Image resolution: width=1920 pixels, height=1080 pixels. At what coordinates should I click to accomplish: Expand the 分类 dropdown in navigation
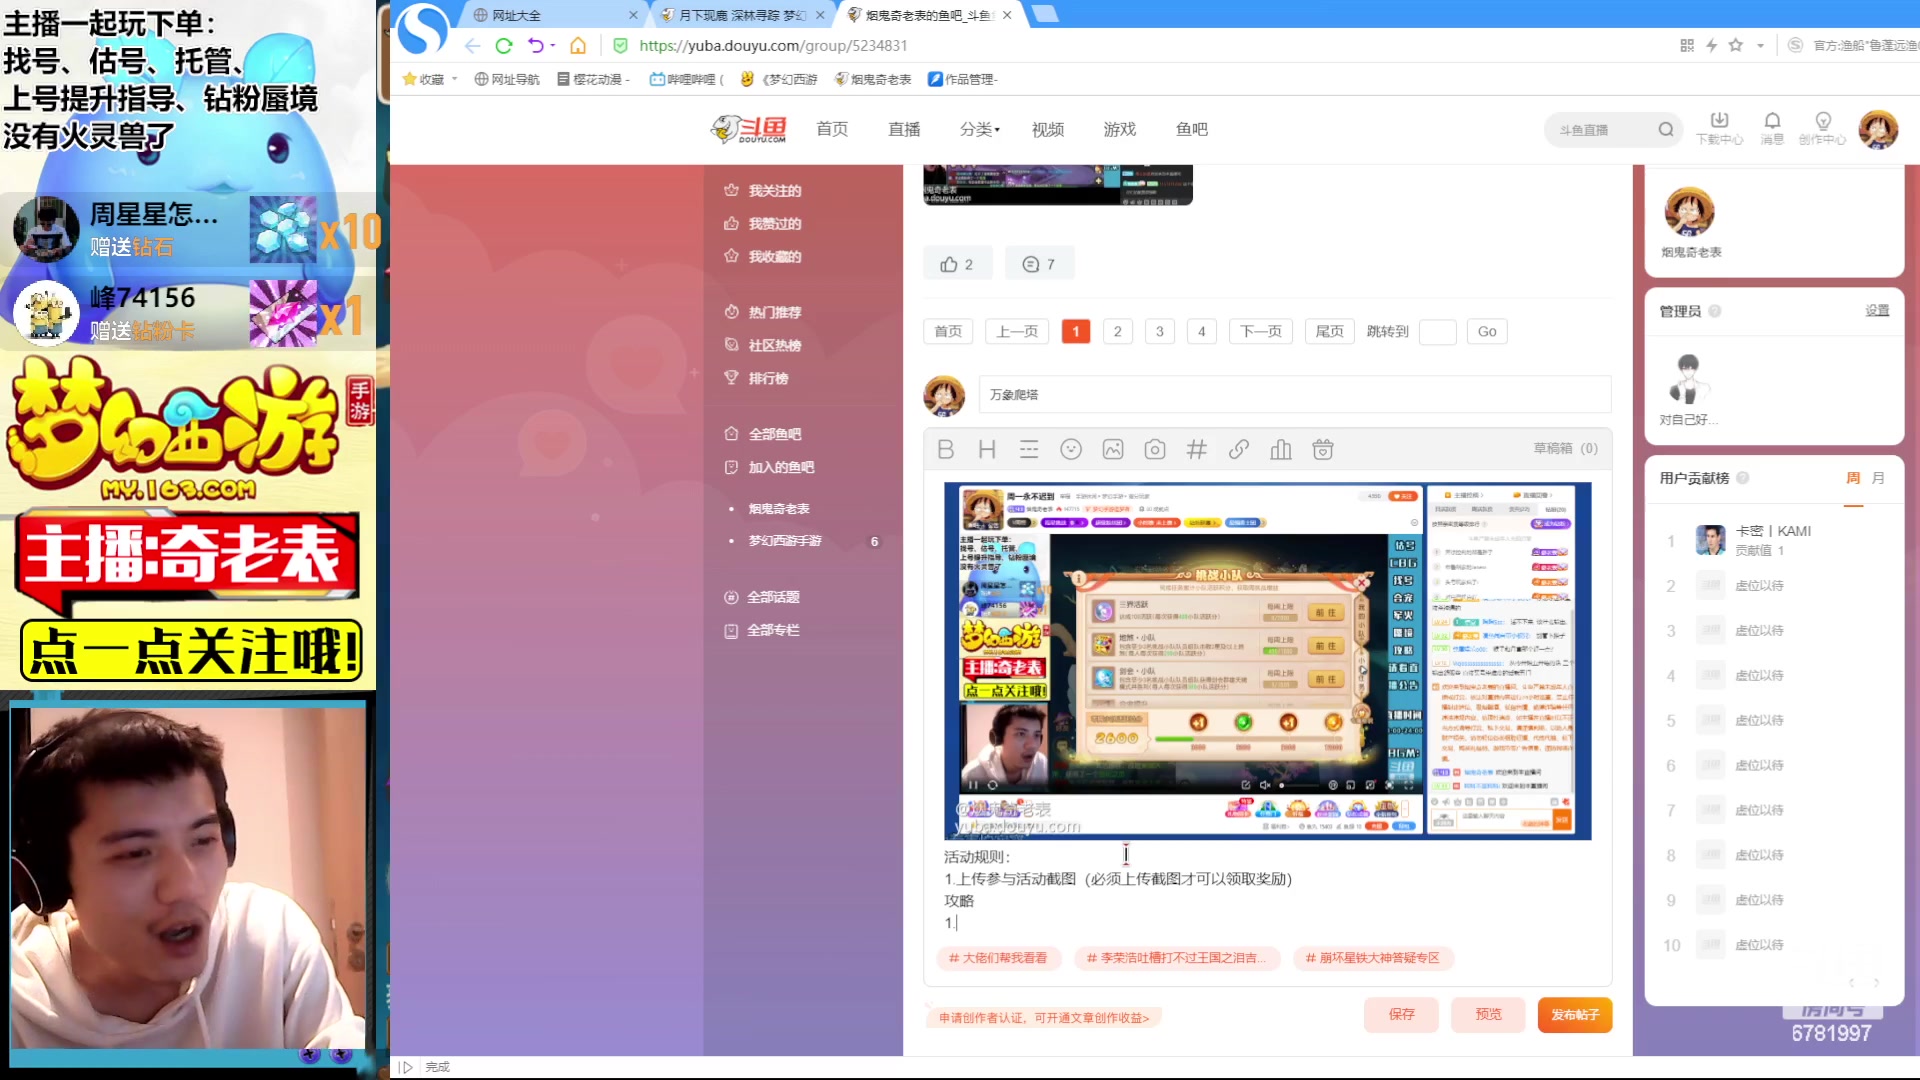[x=980, y=129]
